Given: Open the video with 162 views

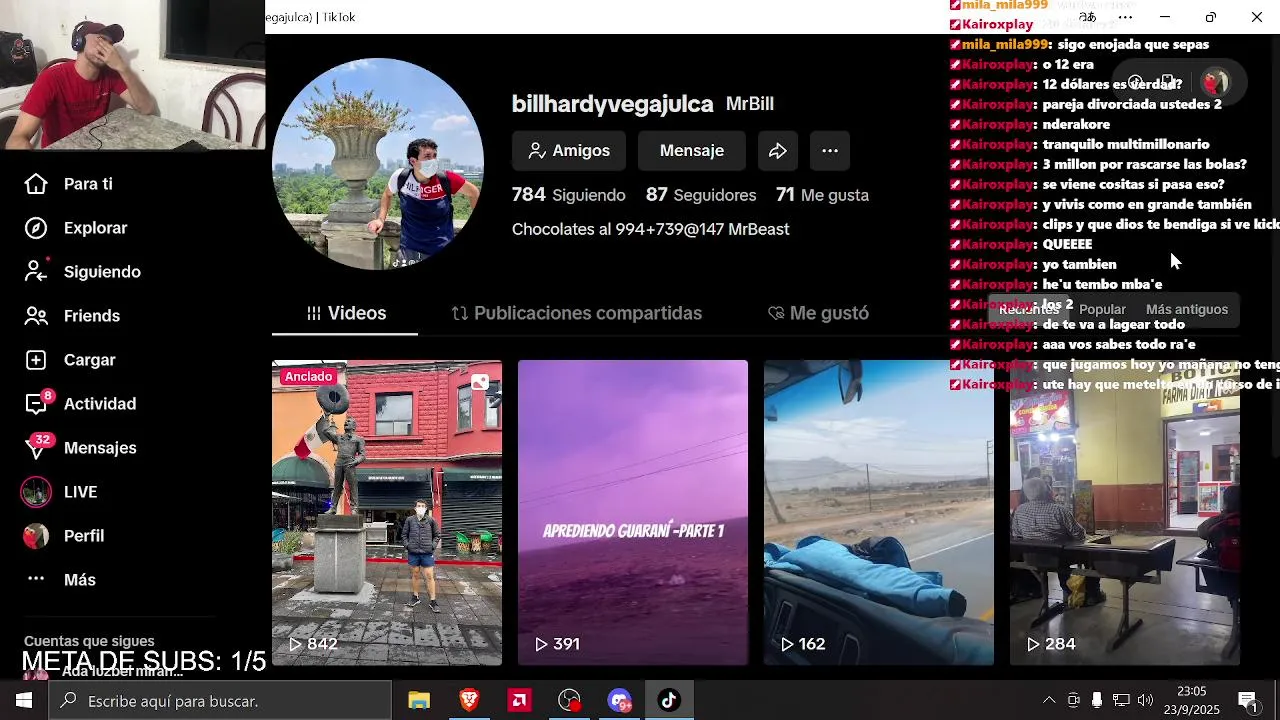Looking at the screenshot, I should (x=879, y=512).
